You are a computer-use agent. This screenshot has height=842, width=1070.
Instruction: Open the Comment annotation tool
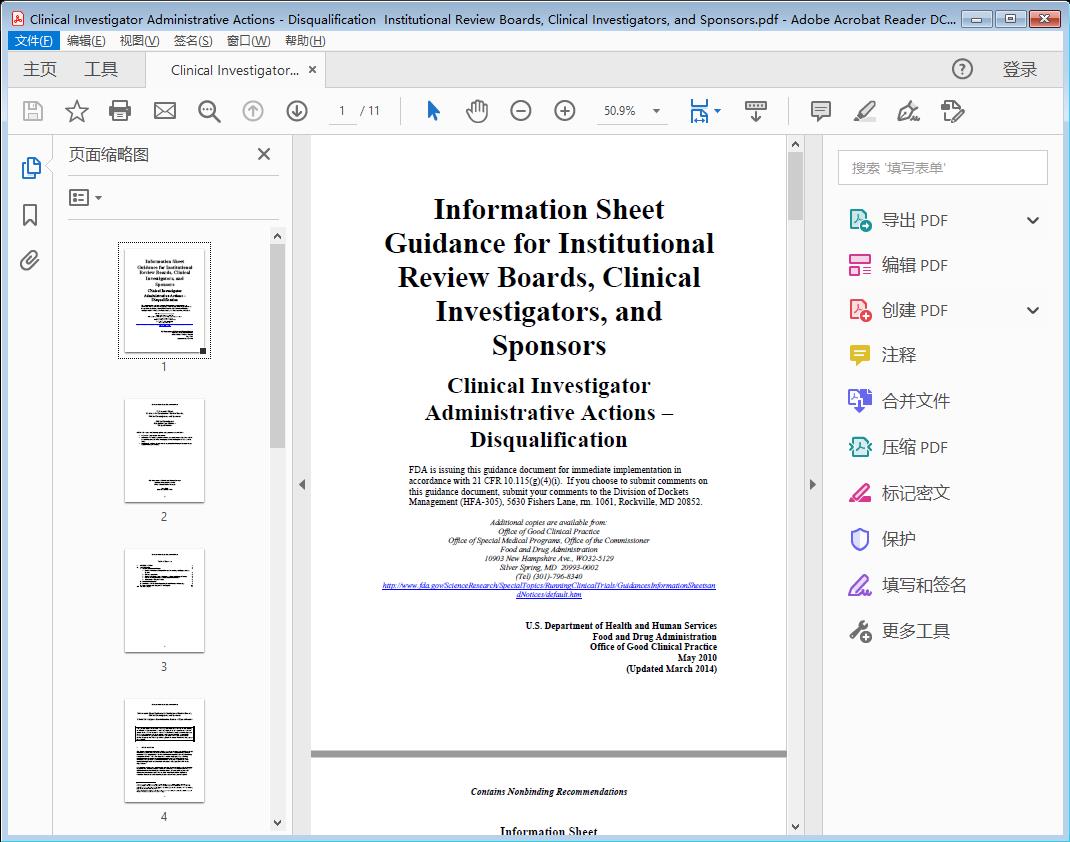820,111
